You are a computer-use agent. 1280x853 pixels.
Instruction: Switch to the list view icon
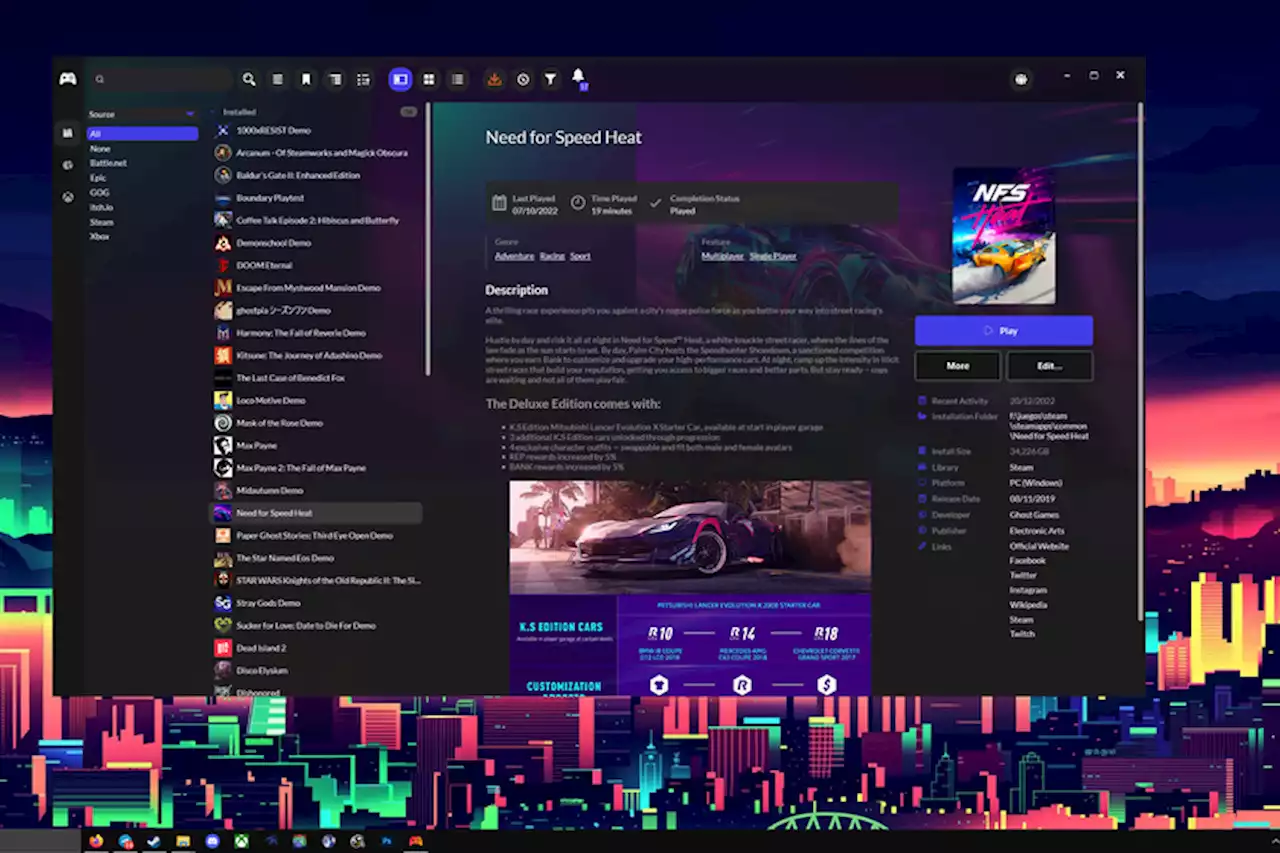[457, 79]
